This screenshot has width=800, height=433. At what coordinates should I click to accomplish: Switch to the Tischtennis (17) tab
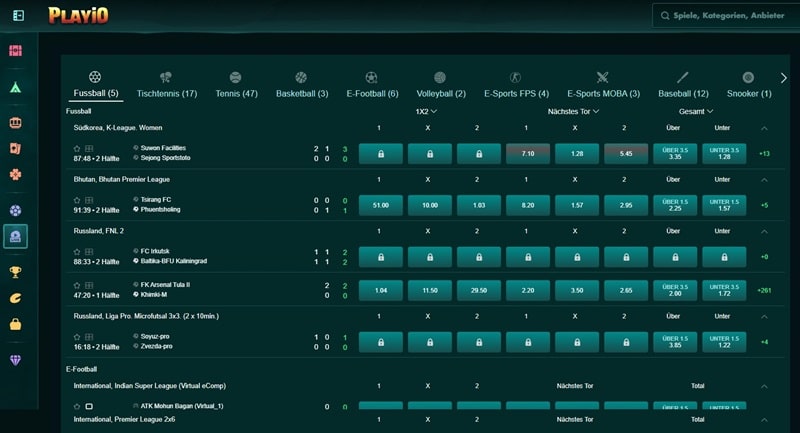pyautogui.click(x=167, y=85)
